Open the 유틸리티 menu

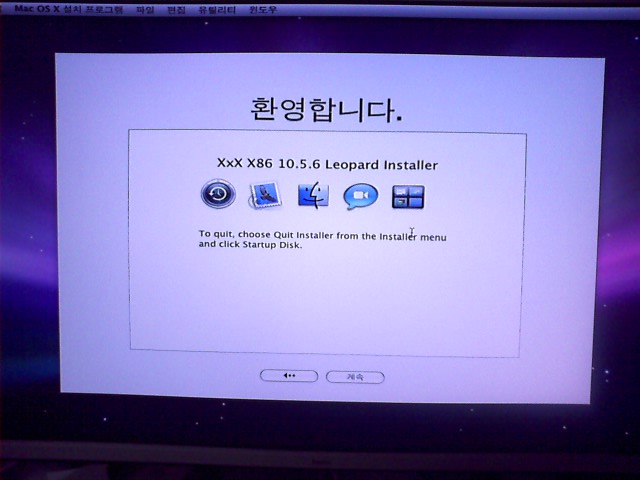[217, 9]
